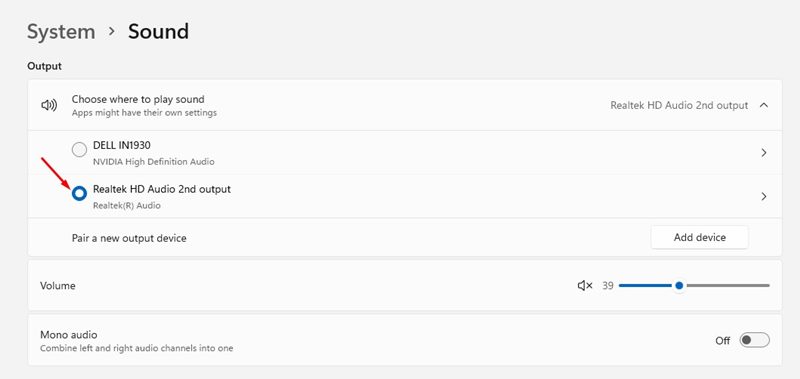Click the Volume slider track

pos(694,286)
